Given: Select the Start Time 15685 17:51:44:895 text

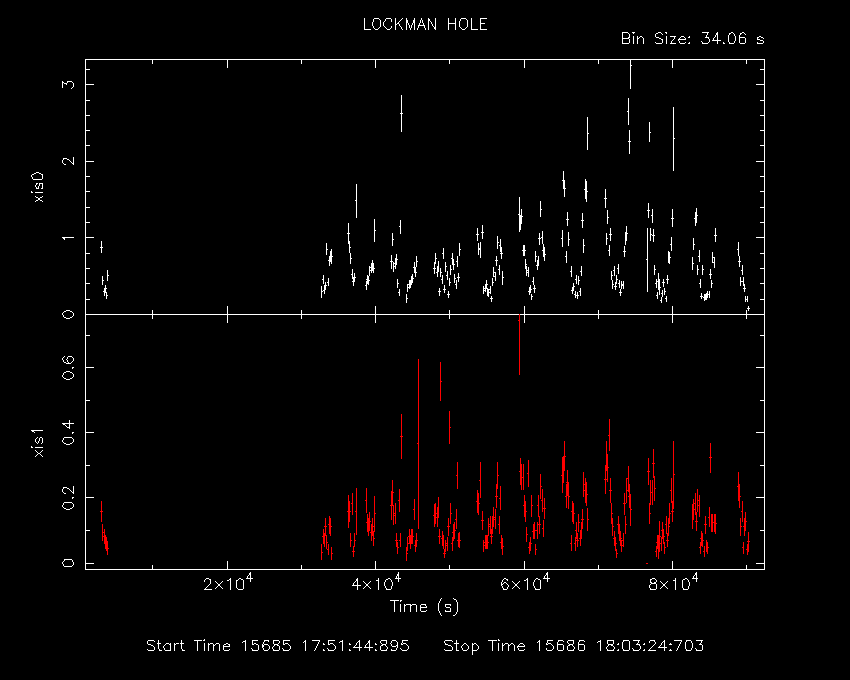Looking at the screenshot, I should point(278,646).
